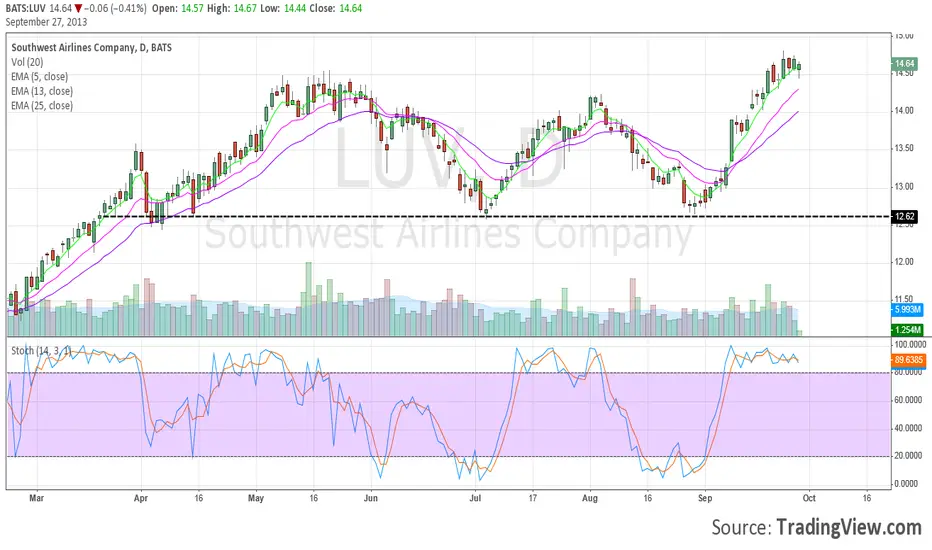Select the EMA (5, close) legend entry
Screen dimensions: 932x550
coord(39,77)
